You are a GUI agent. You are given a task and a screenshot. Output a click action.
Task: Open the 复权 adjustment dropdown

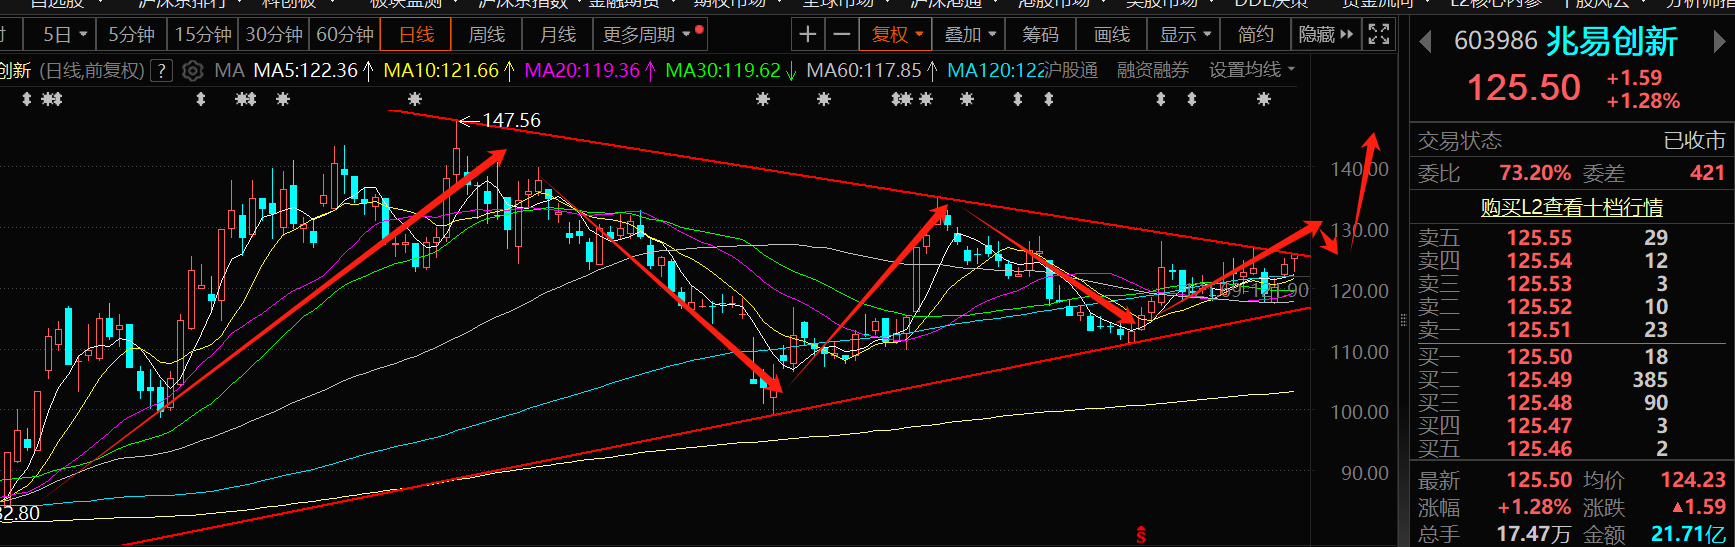click(x=897, y=35)
